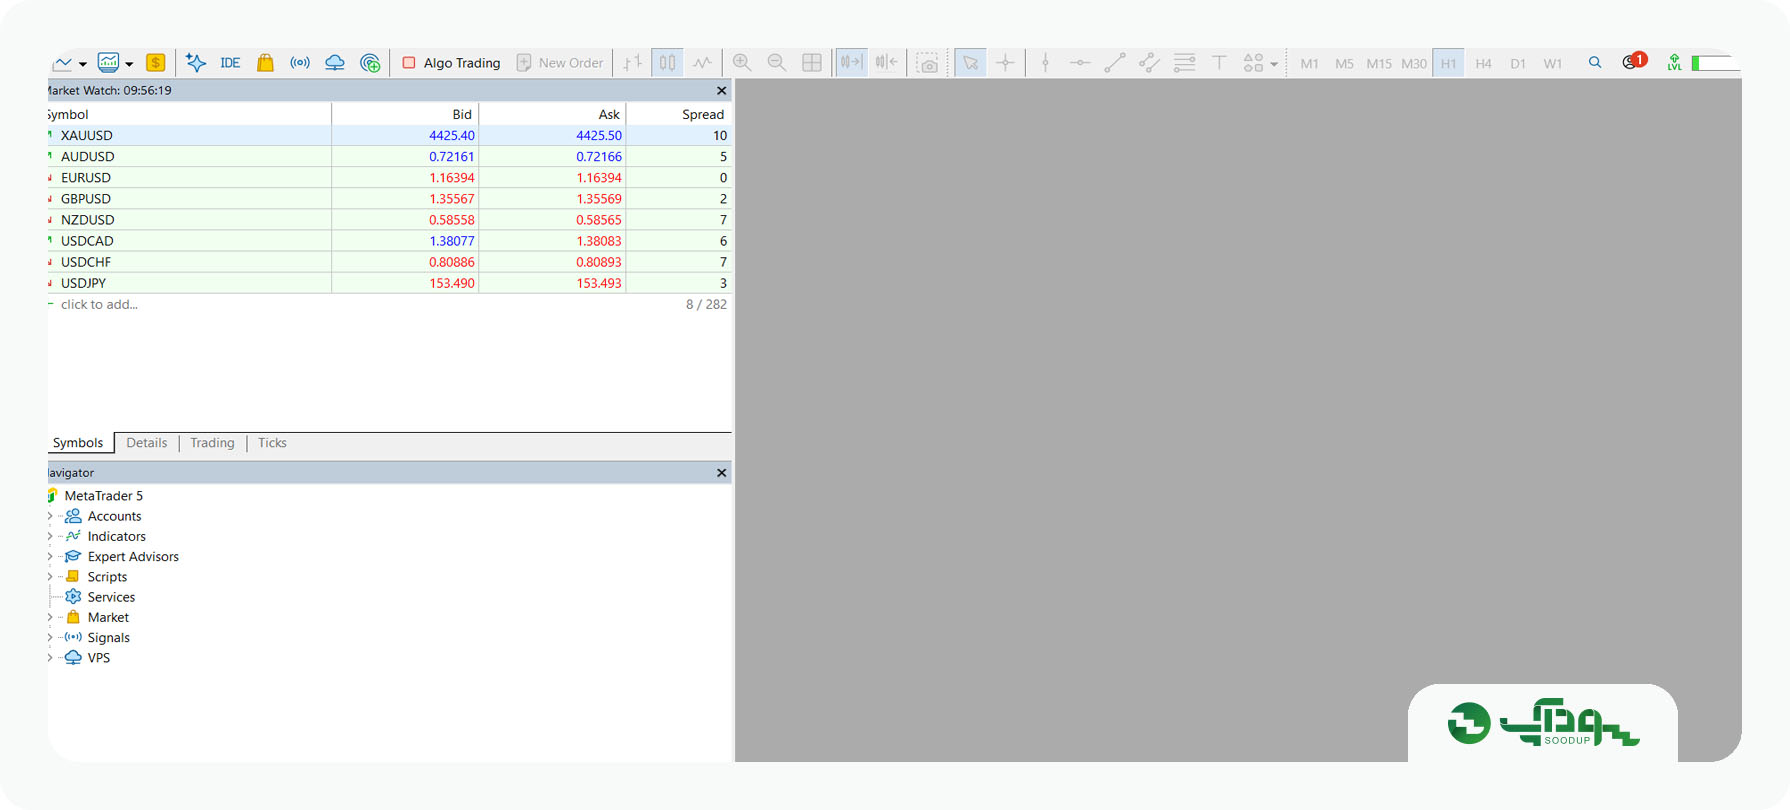Open the VPS cloud icon in toolbar
The height and width of the screenshot is (810, 1790).
pos(335,63)
